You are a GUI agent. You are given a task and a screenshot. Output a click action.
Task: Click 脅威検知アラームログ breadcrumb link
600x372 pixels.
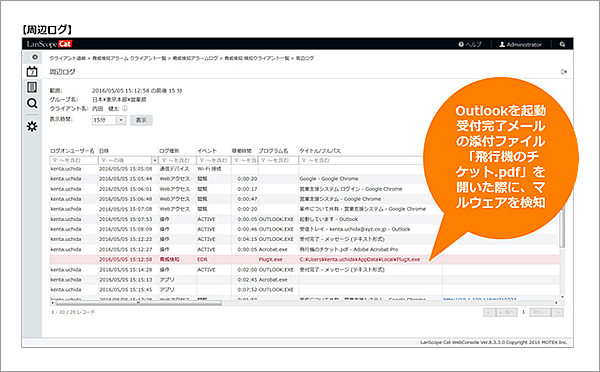click(195, 59)
